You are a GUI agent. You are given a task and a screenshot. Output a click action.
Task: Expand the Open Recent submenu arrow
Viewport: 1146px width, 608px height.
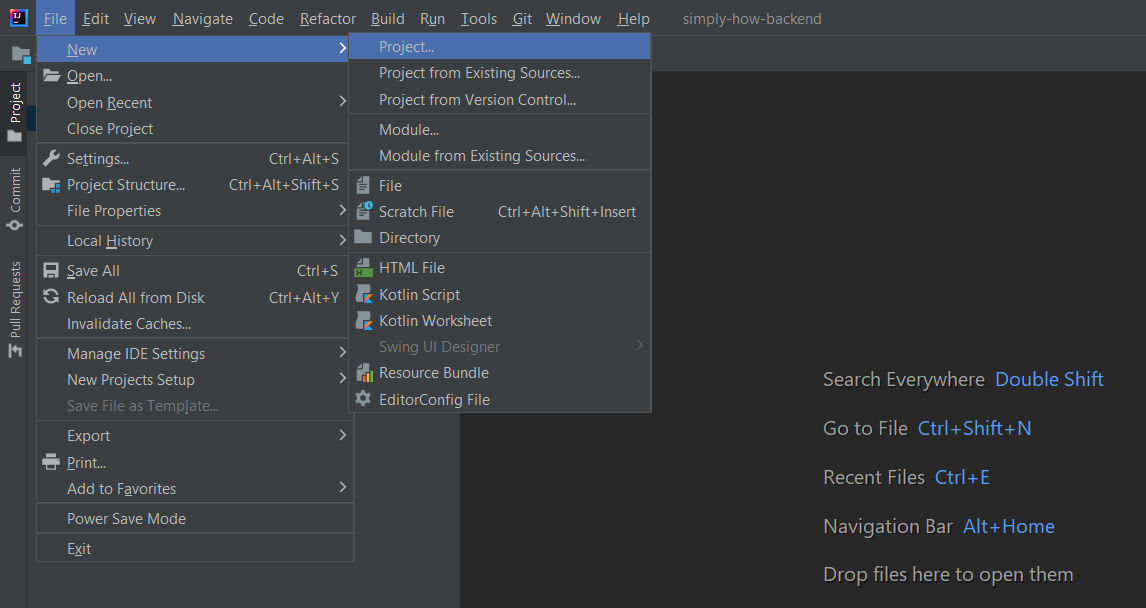pos(342,101)
